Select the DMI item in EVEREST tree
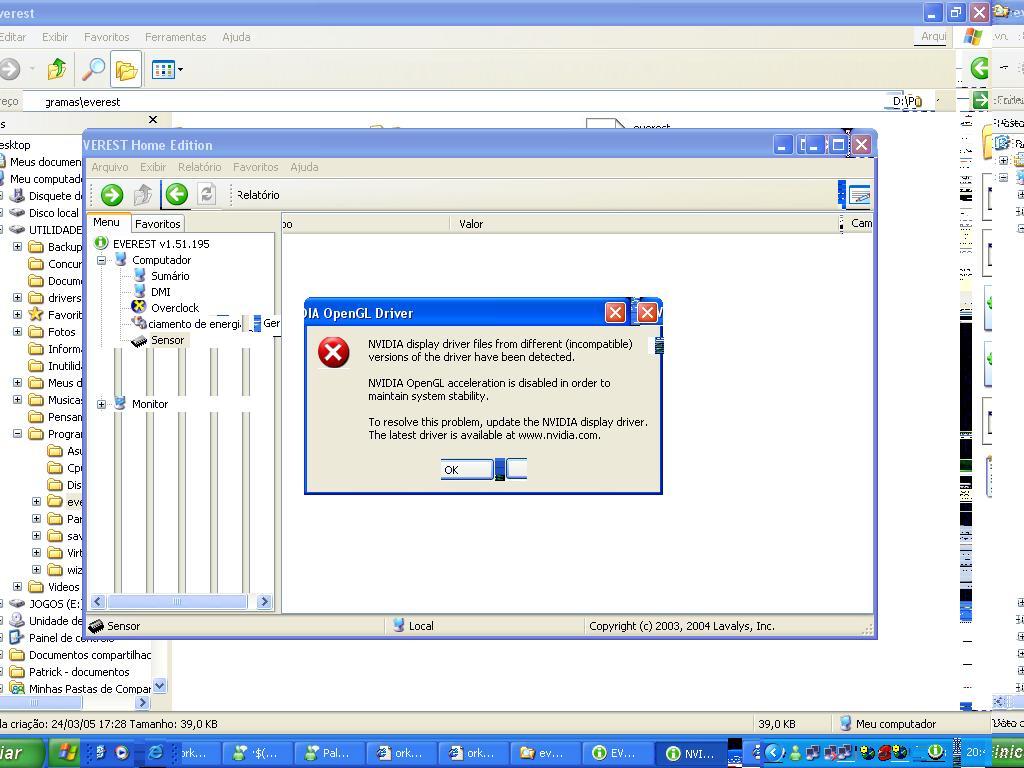The height and width of the screenshot is (768, 1024). click(161, 292)
